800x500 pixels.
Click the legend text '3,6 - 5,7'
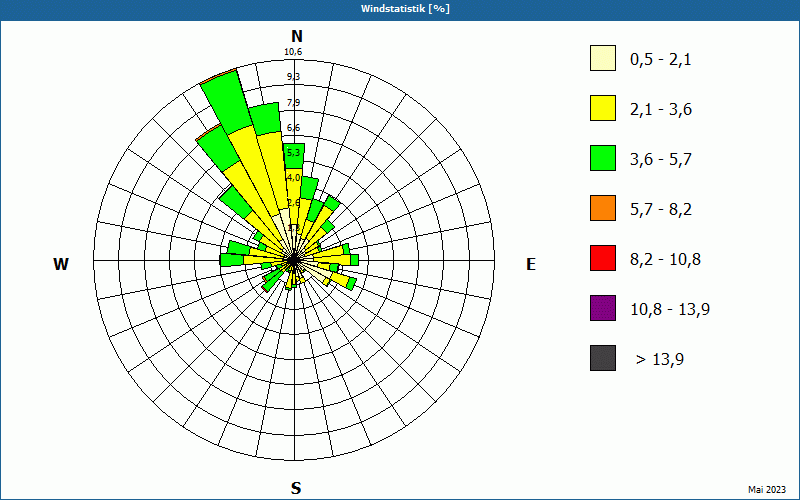[x=661, y=160]
